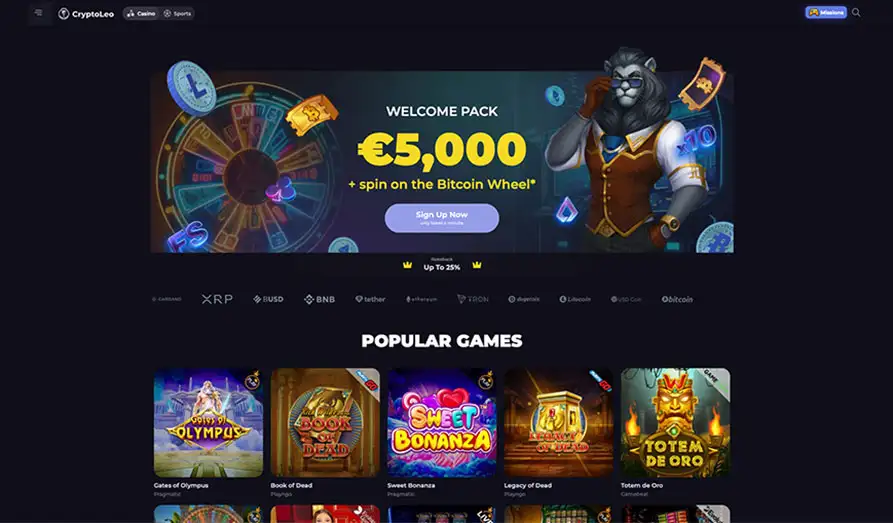Open the Missions button

[826, 13]
